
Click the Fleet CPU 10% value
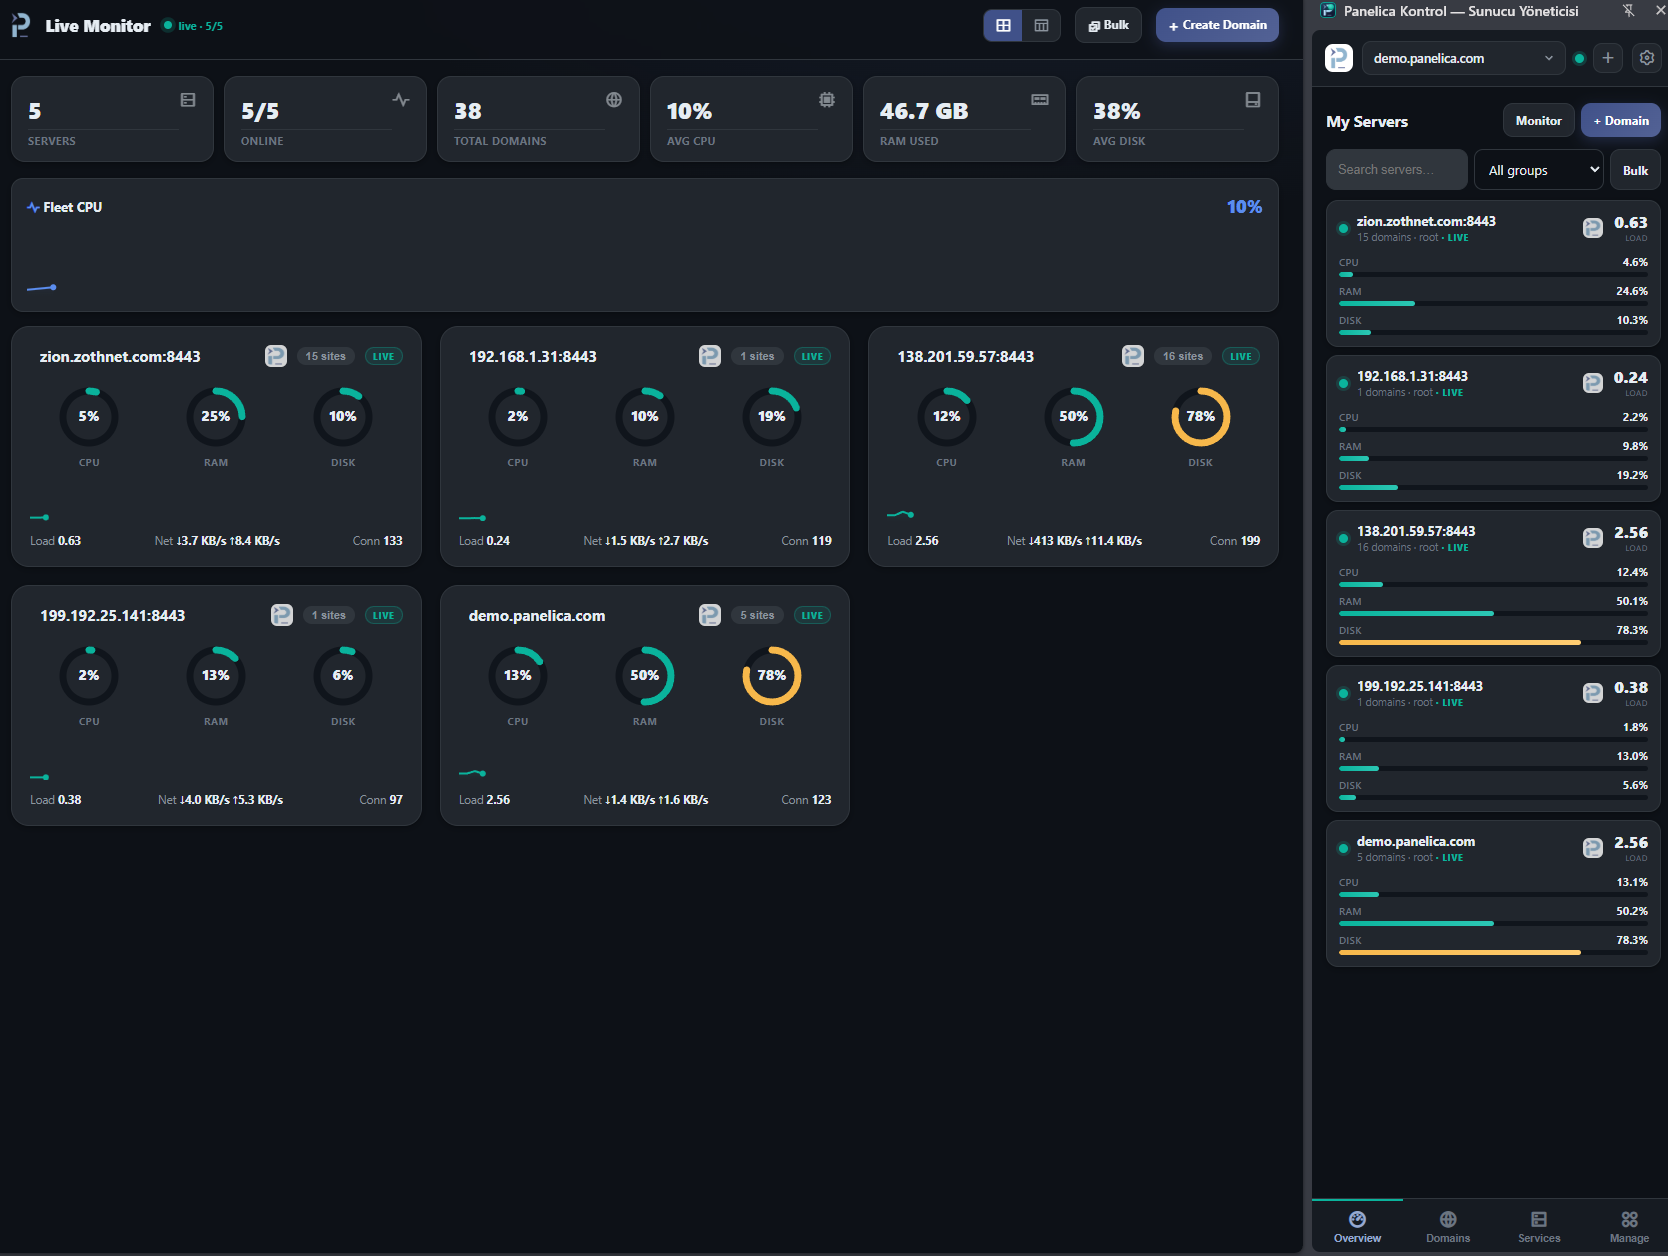point(1244,207)
